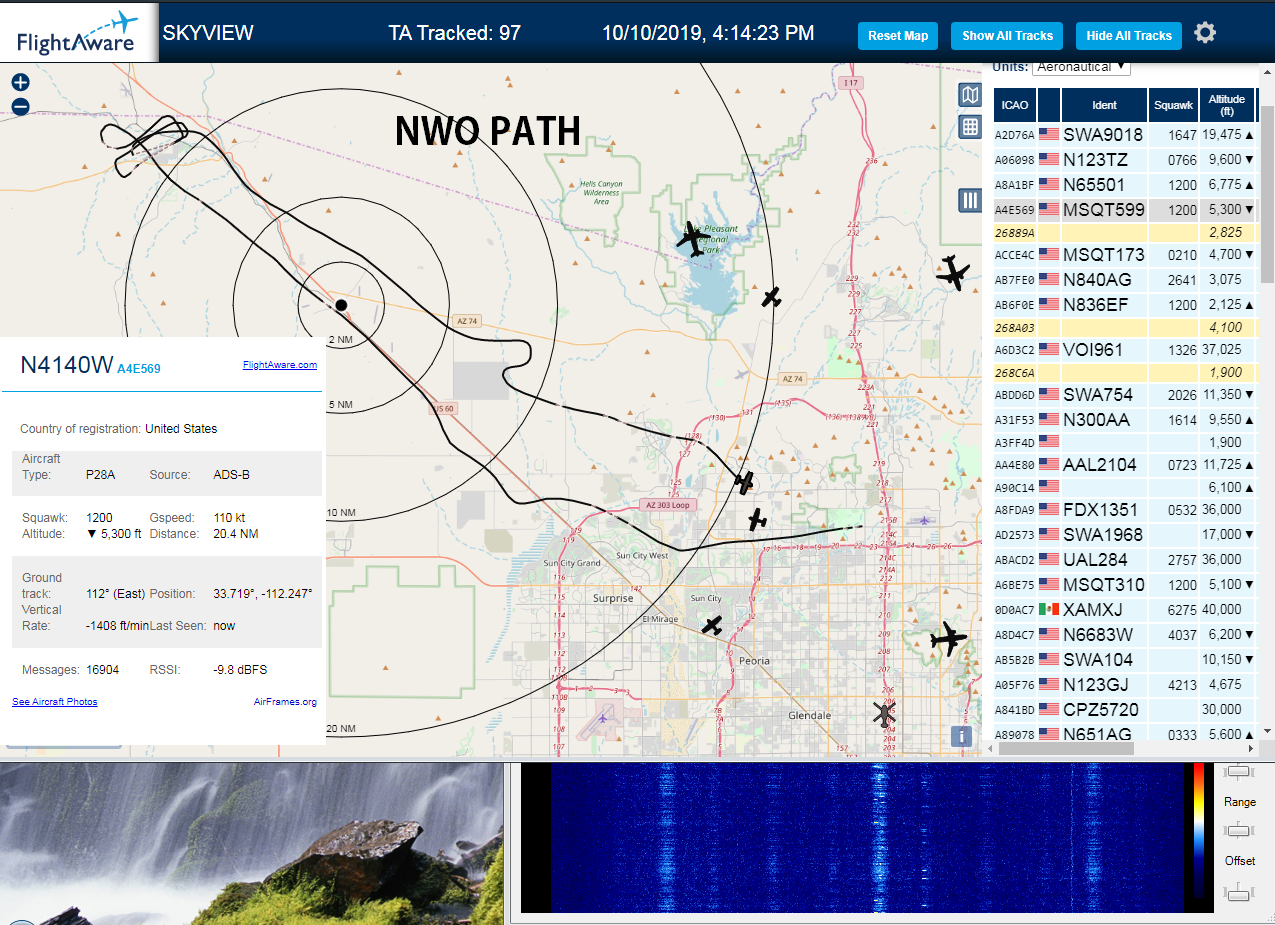Select the N123TZ aircraft row
1275x925 pixels.
[1124, 159]
